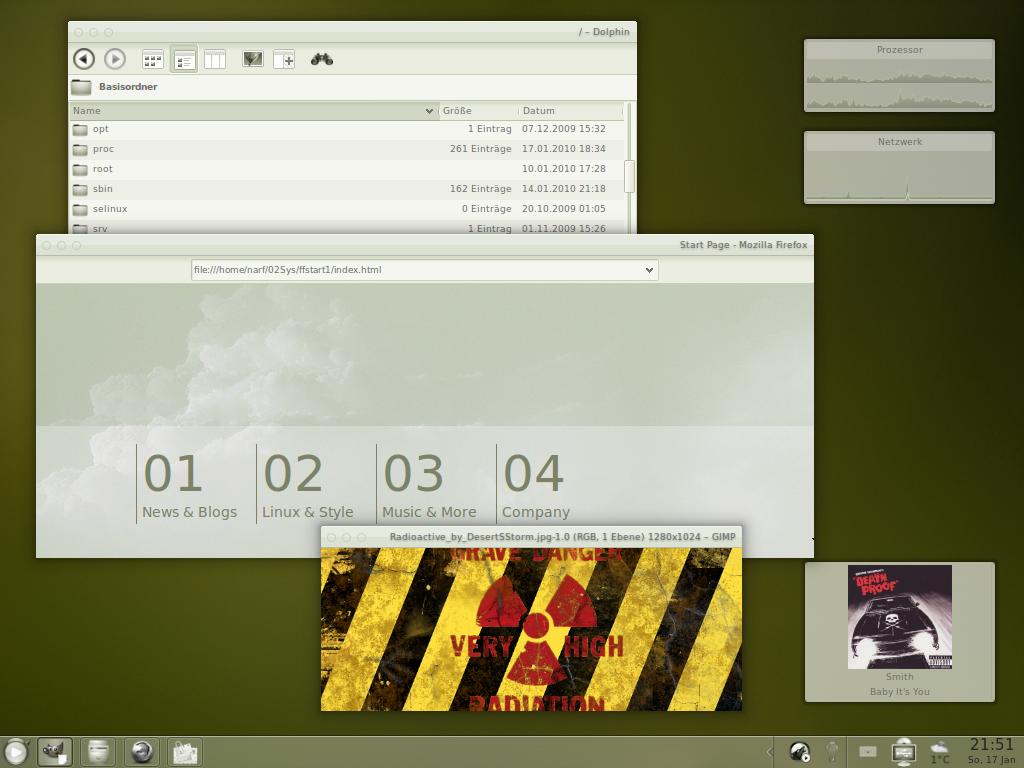Click the music player tray icon

pyautogui.click(x=799, y=752)
